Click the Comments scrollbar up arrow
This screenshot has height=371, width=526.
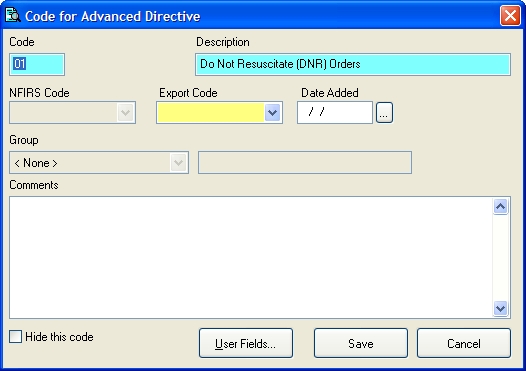point(501,206)
